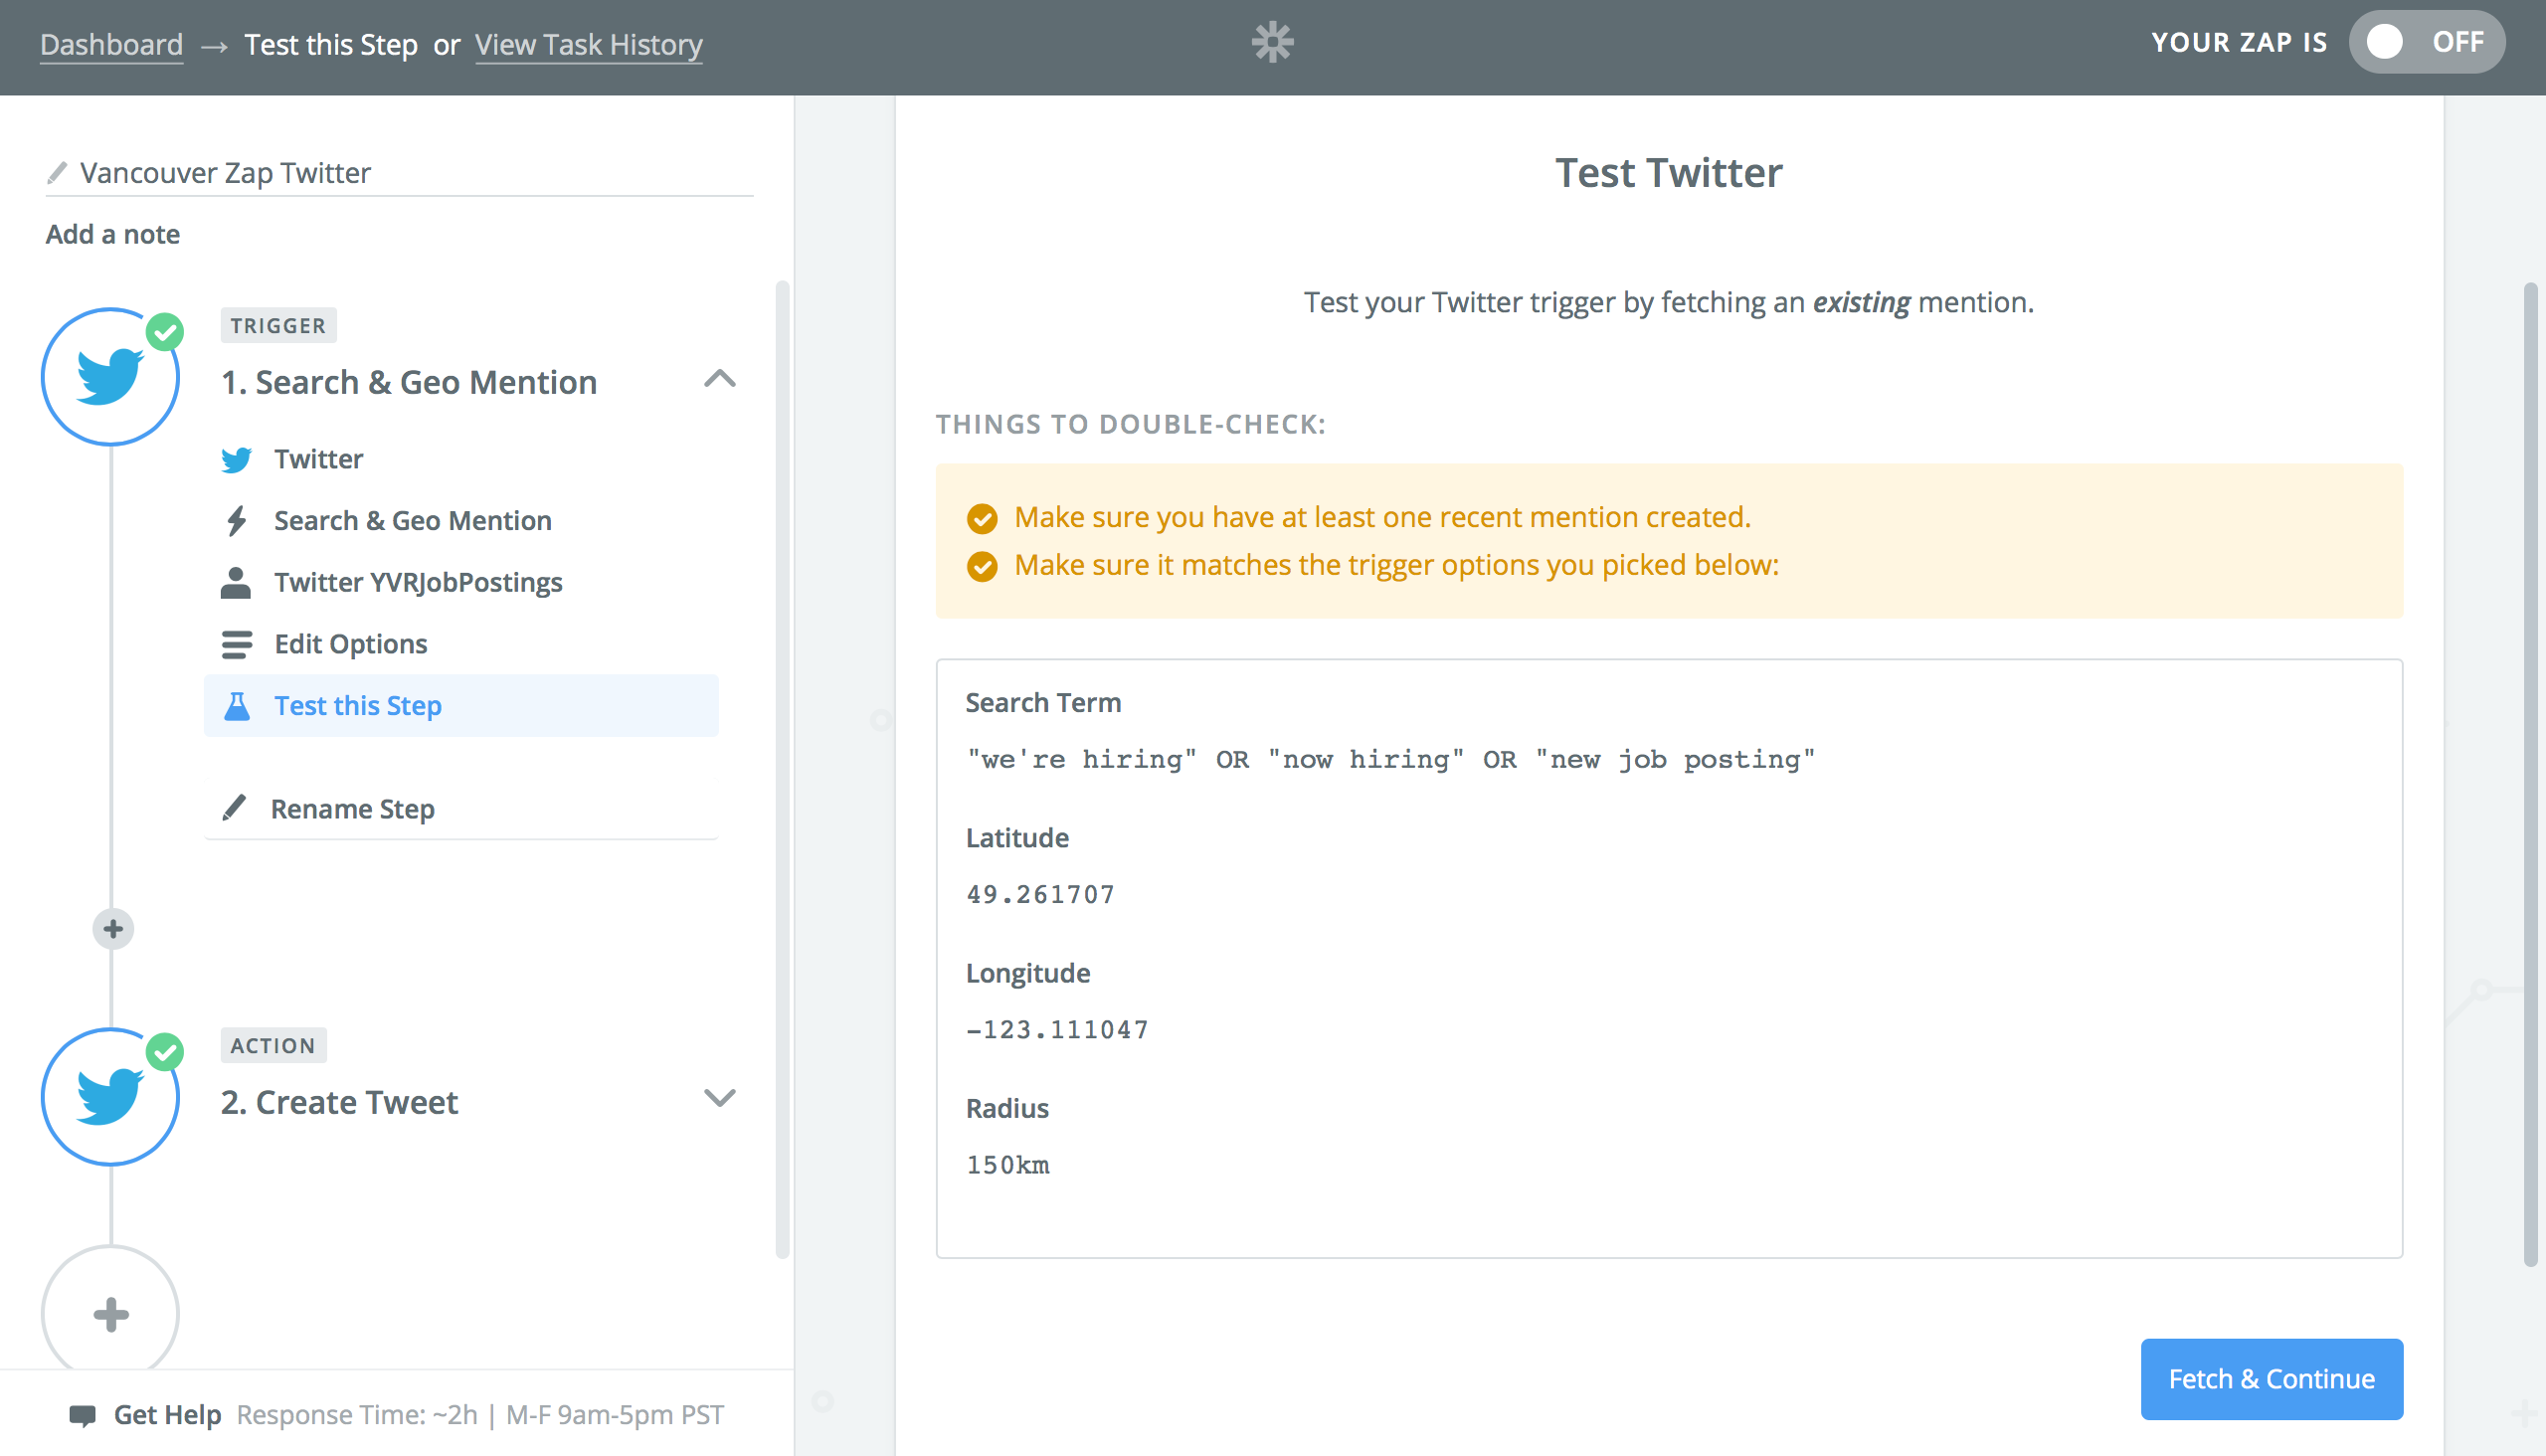
Task: Click the check icon beside trigger options reminder
Action: [982, 566]
